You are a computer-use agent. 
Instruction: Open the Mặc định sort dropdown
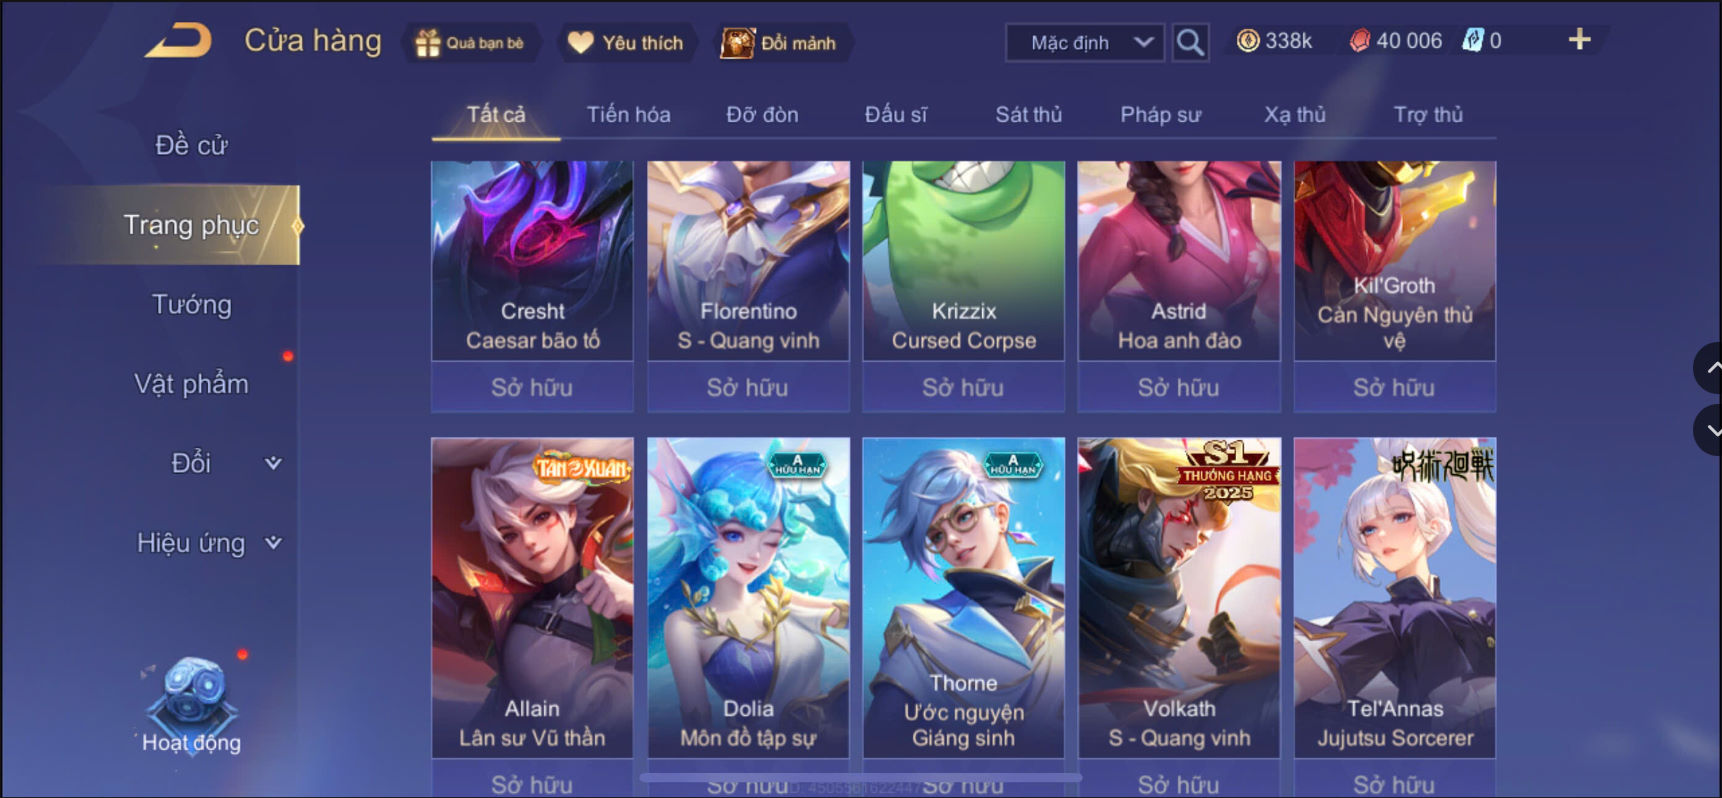click(1085, 42)
